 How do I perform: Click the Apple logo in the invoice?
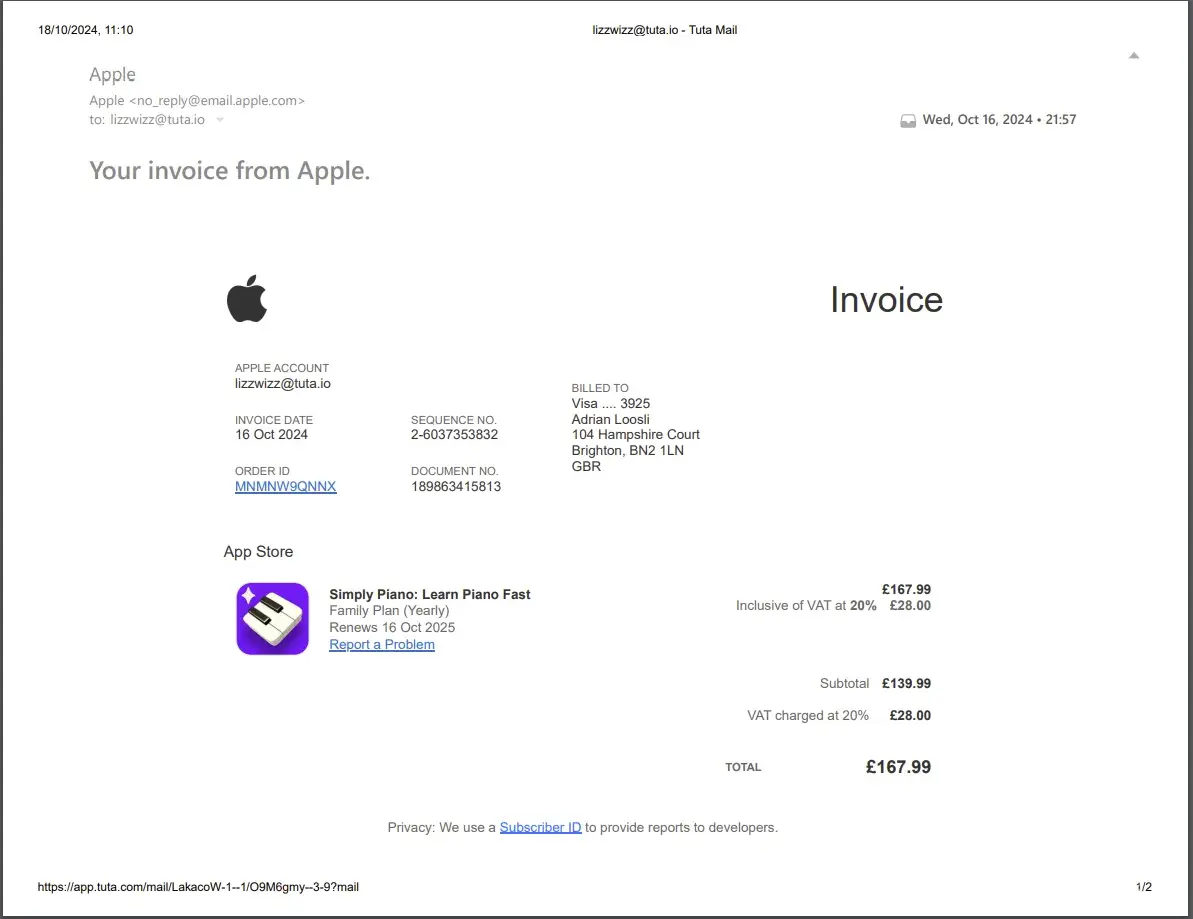point(247,299)
